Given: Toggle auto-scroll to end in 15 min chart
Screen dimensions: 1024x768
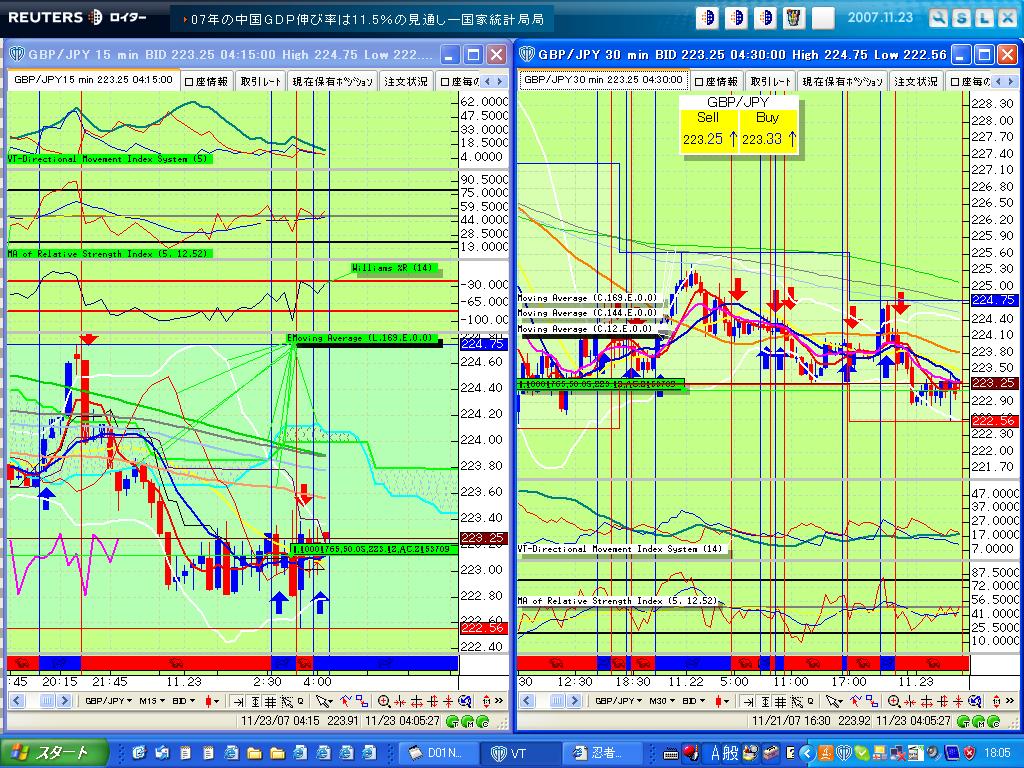Looking at the screenshot, I should point(238,702).
